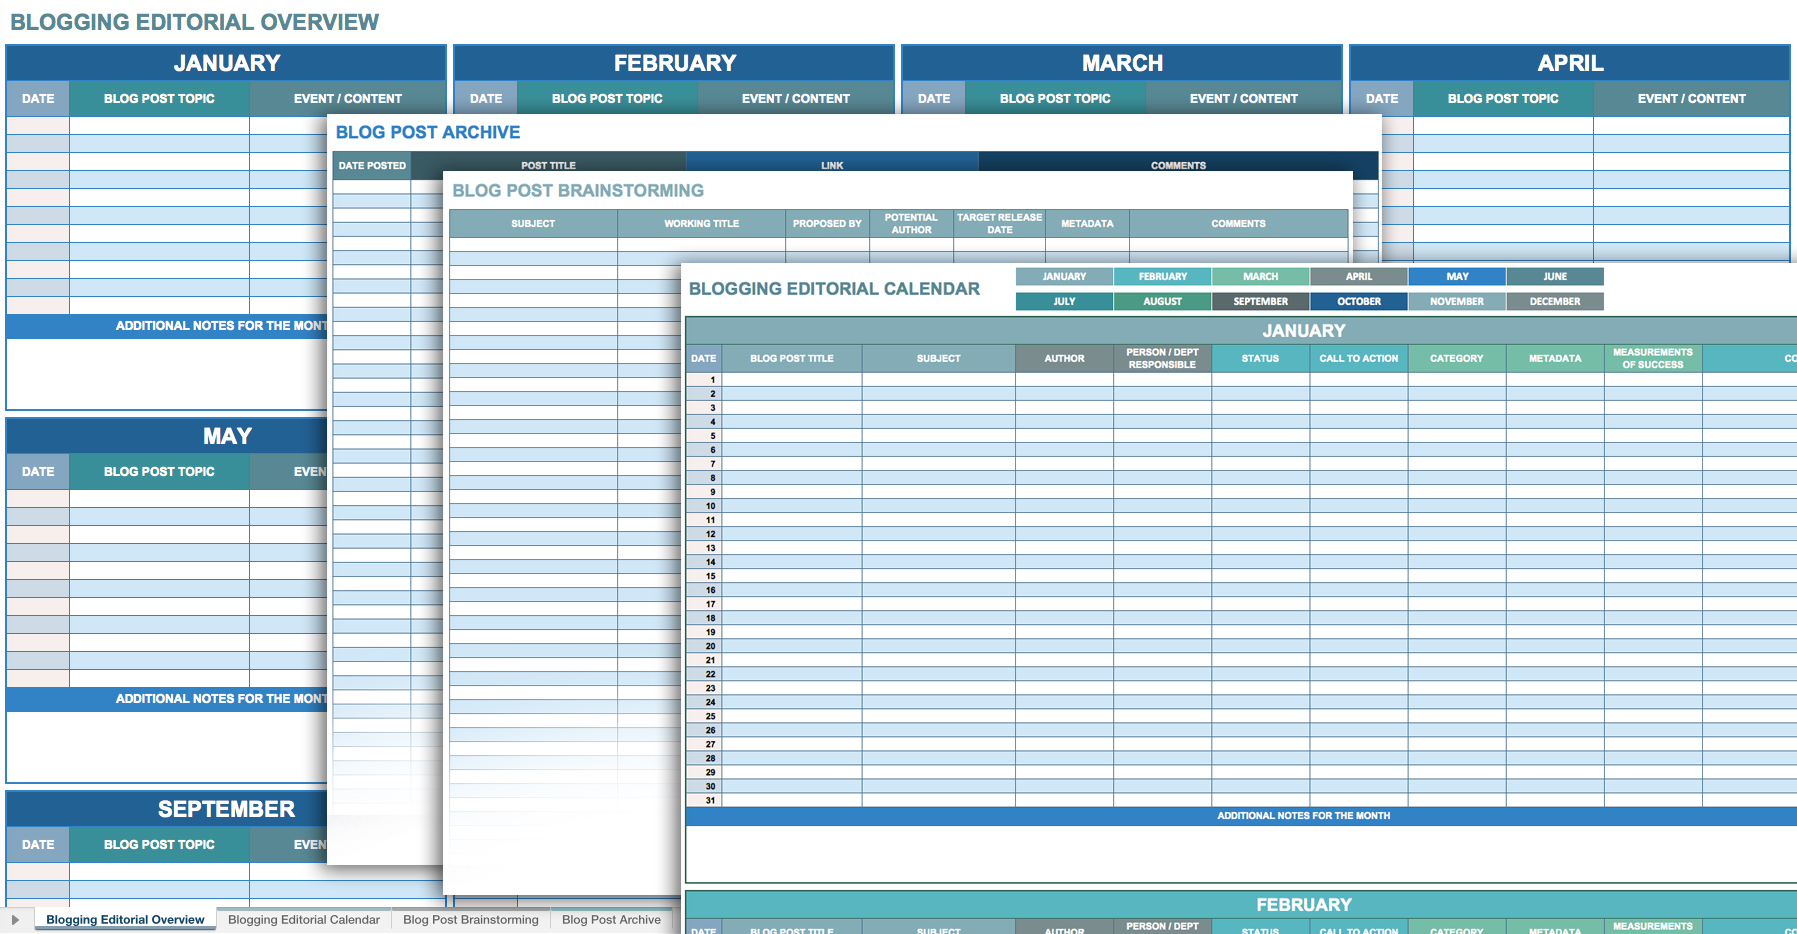Click the Blog Post Archive title
The height and width of the screenshot is (934, 1797).
click(x=428, y=132)
